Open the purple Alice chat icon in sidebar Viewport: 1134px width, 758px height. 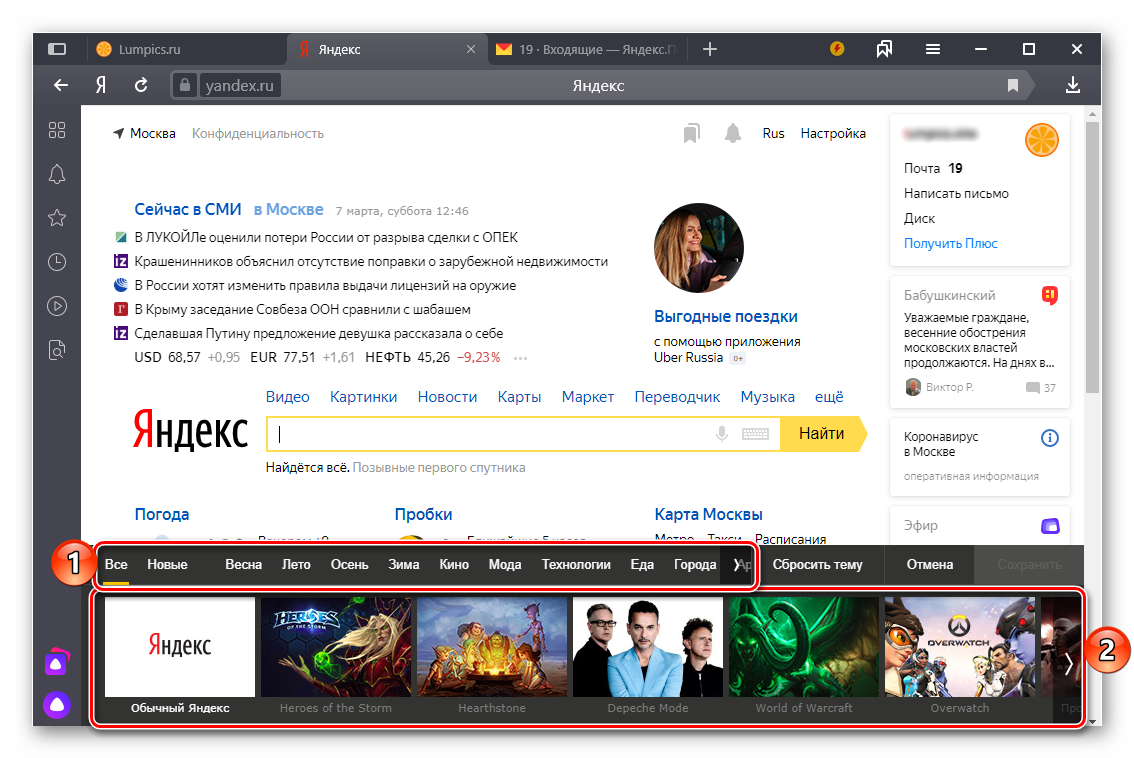pos(56,663)
